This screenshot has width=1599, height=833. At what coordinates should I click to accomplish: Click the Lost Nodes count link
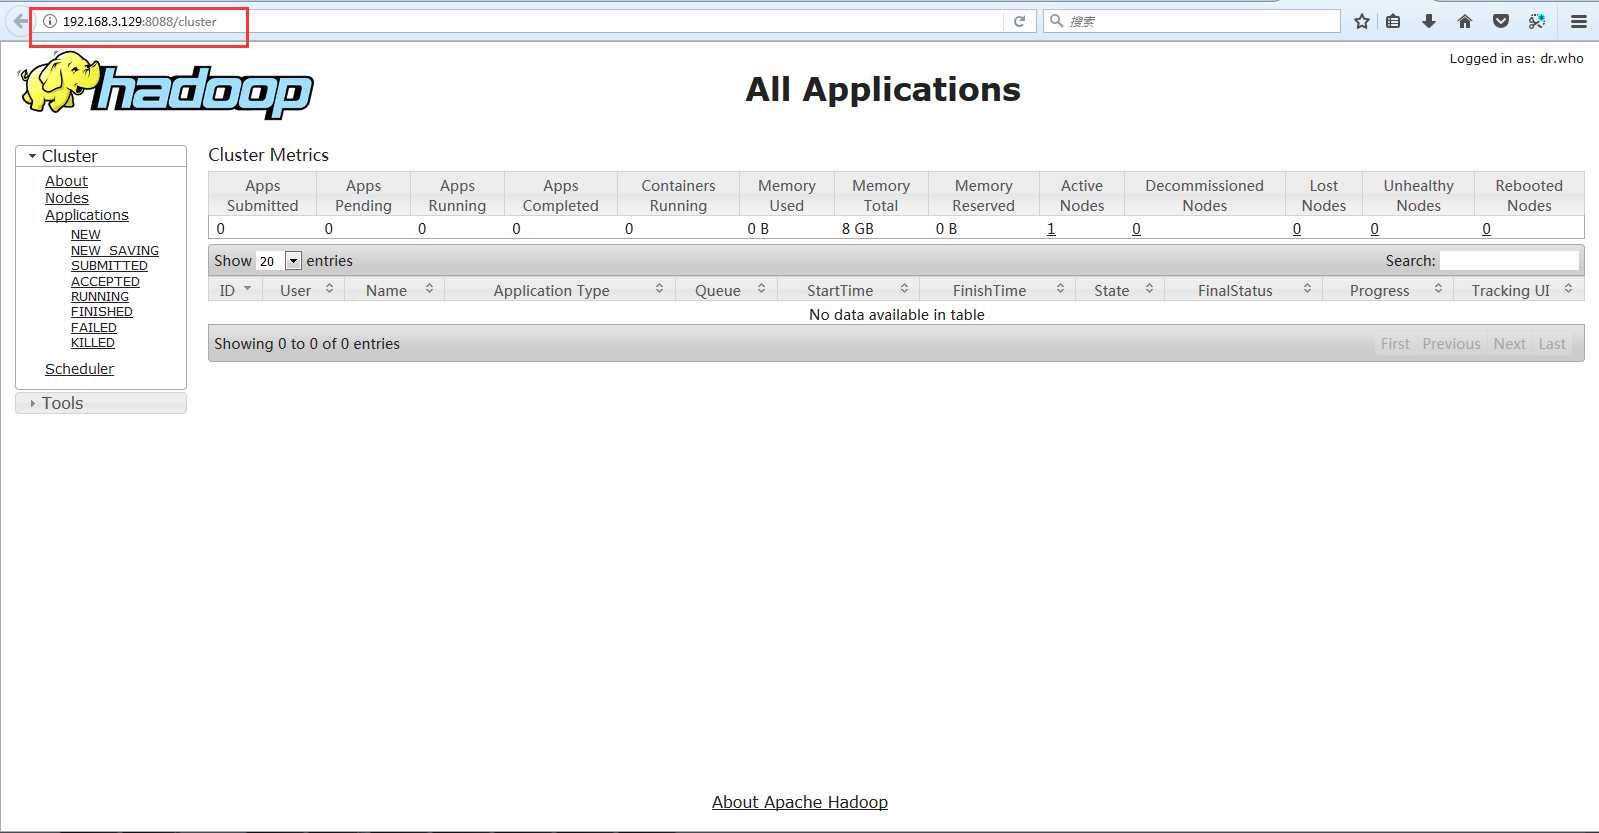pyautogui.click(x=1297, y=229)
